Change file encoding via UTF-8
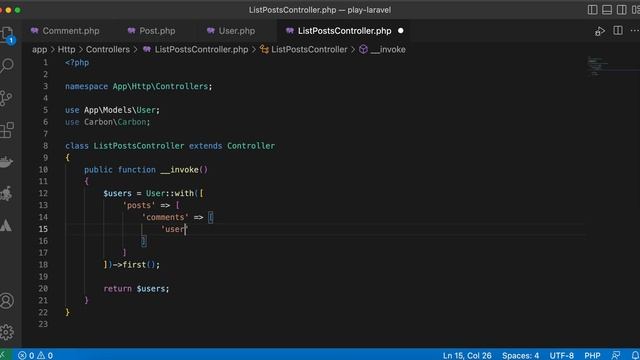The height and width of the screenshot is (360, 640). [x=562, y=356]
